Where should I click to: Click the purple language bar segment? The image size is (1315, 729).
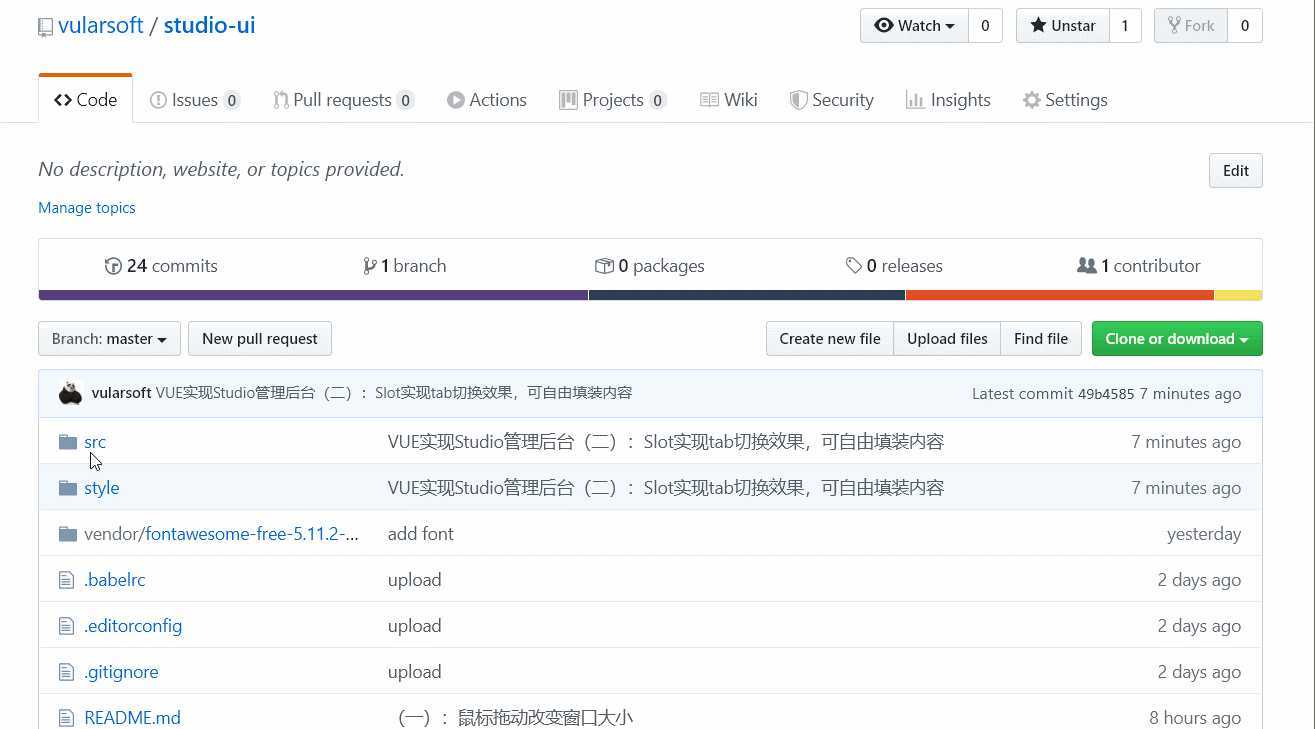coord(313,295)
